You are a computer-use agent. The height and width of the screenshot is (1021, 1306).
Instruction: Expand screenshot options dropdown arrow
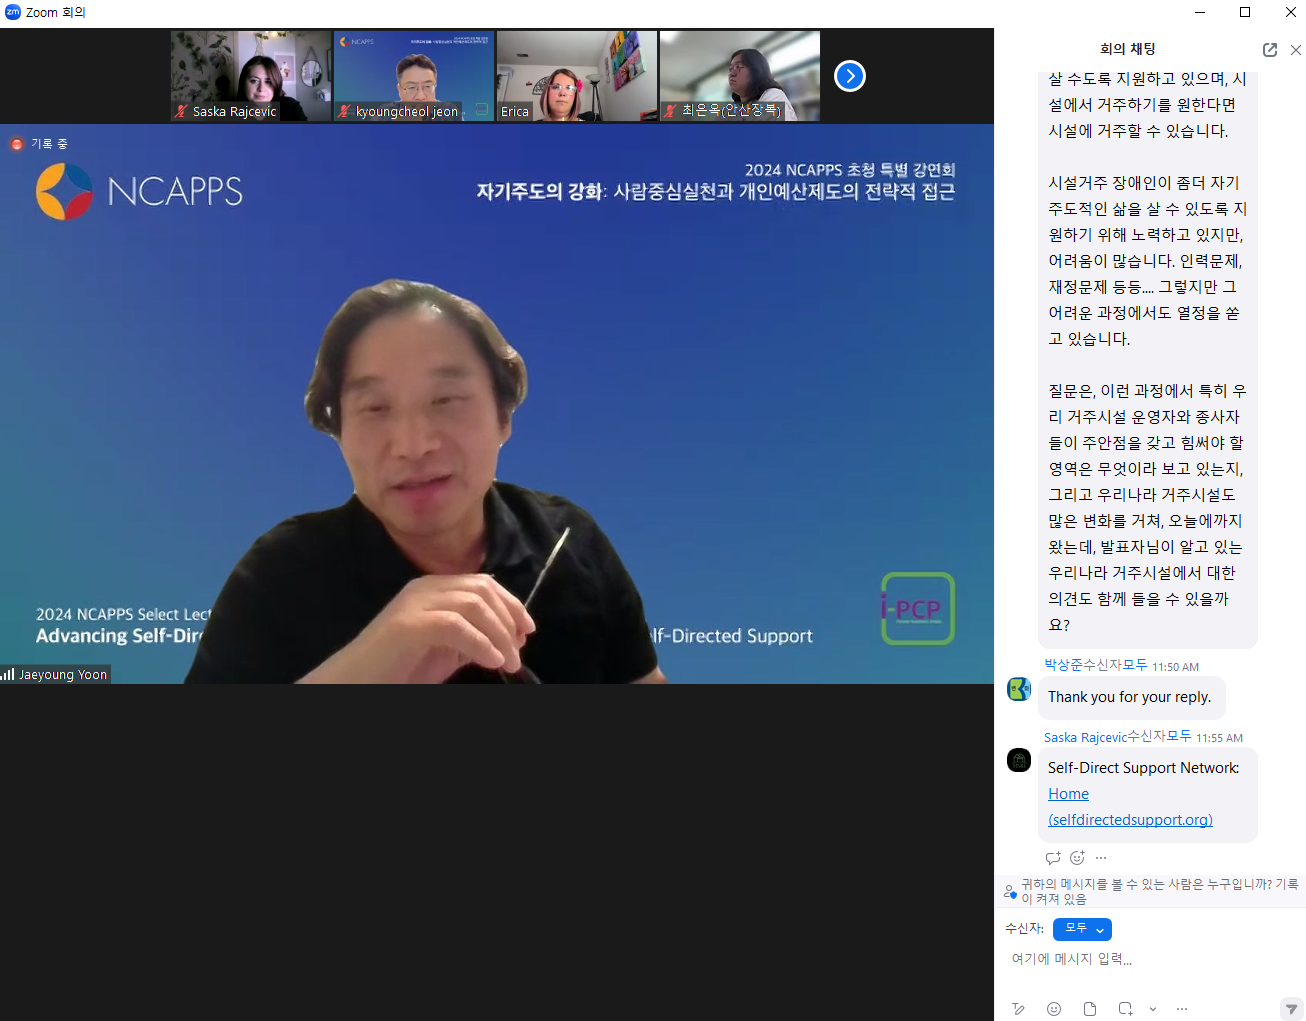tap(1152, 1009)
